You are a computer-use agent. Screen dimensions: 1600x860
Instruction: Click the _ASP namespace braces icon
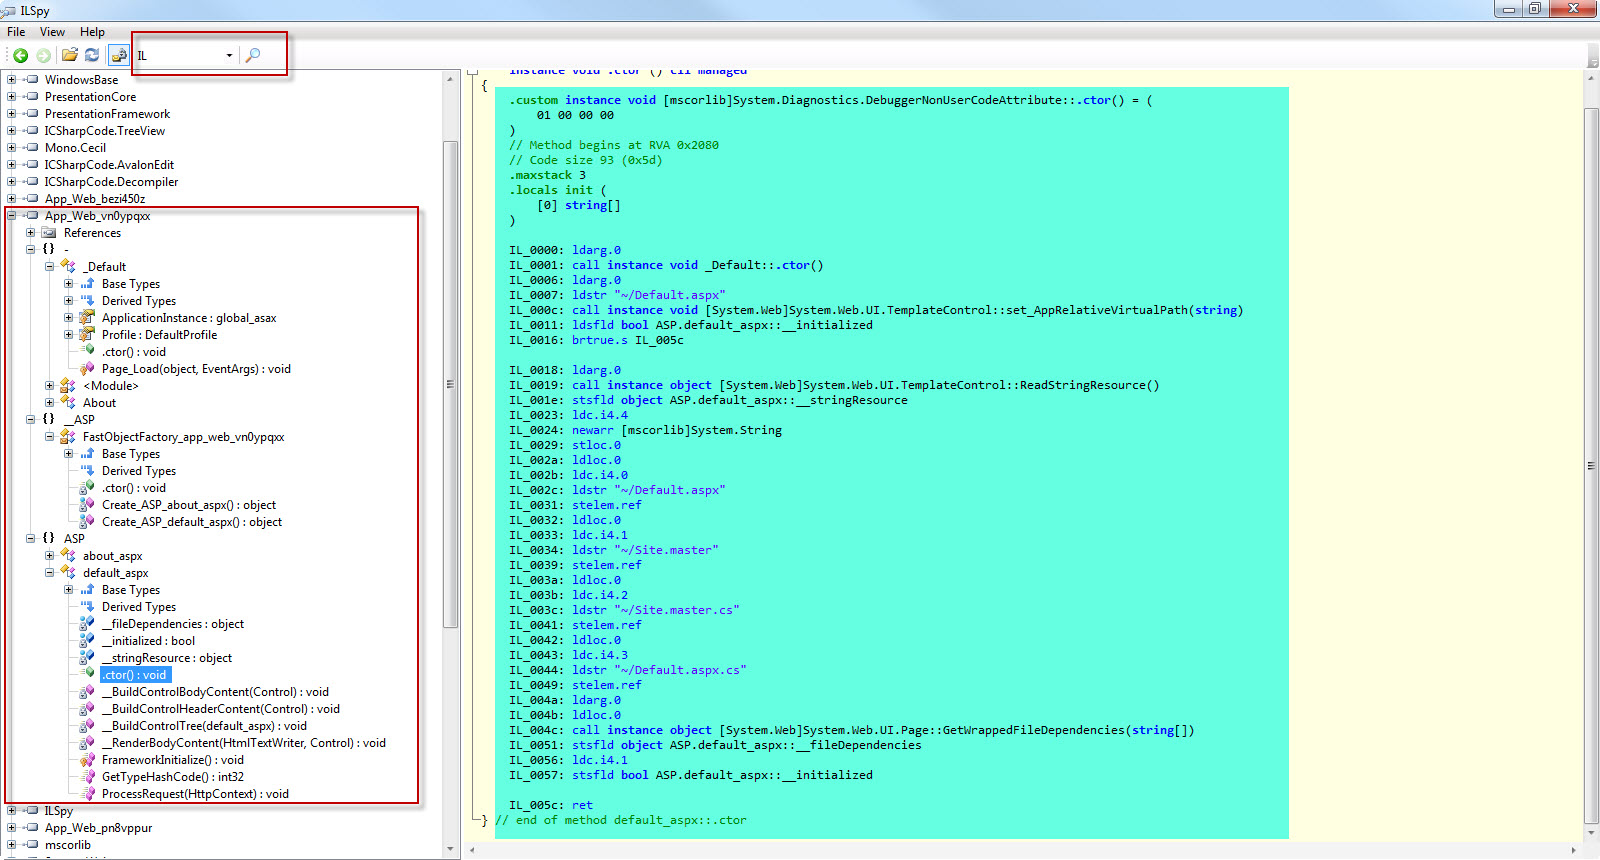point(48,419)
